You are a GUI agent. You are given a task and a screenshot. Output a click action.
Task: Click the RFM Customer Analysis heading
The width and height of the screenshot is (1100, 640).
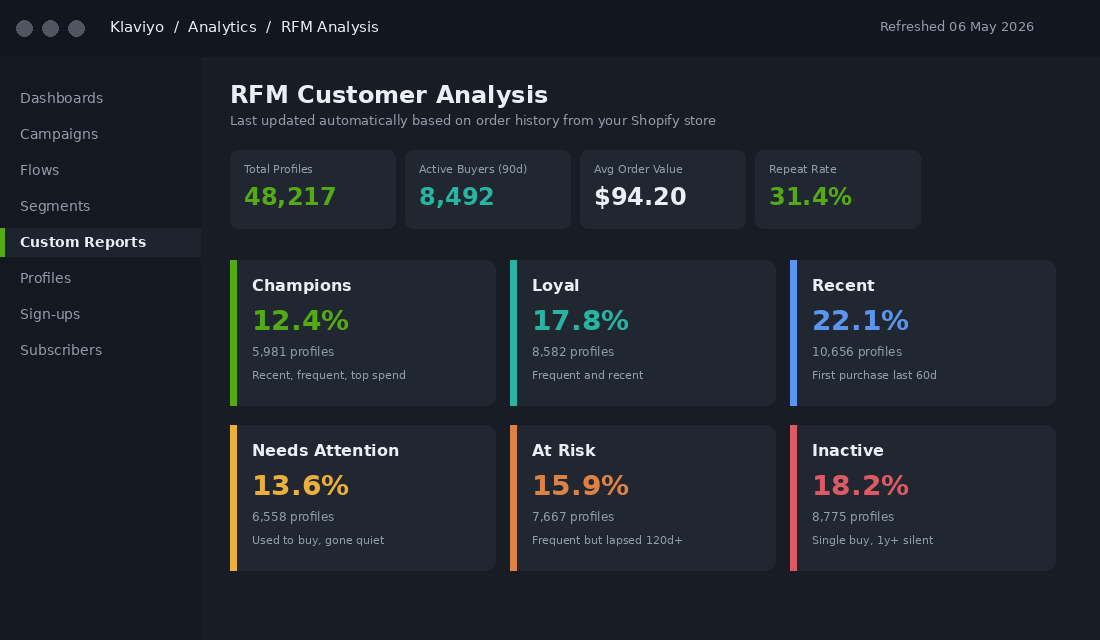pos(389,95)
